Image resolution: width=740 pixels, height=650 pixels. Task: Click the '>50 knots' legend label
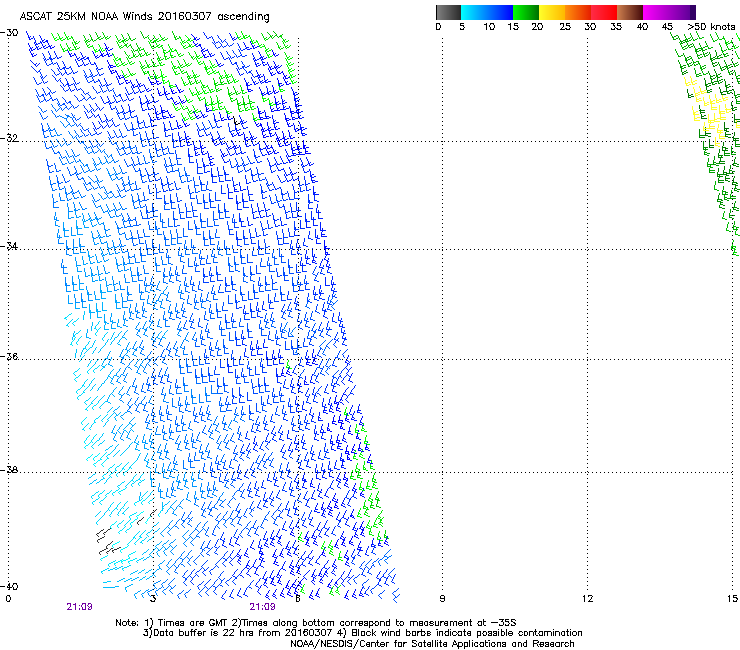click(x=711, y=27)
